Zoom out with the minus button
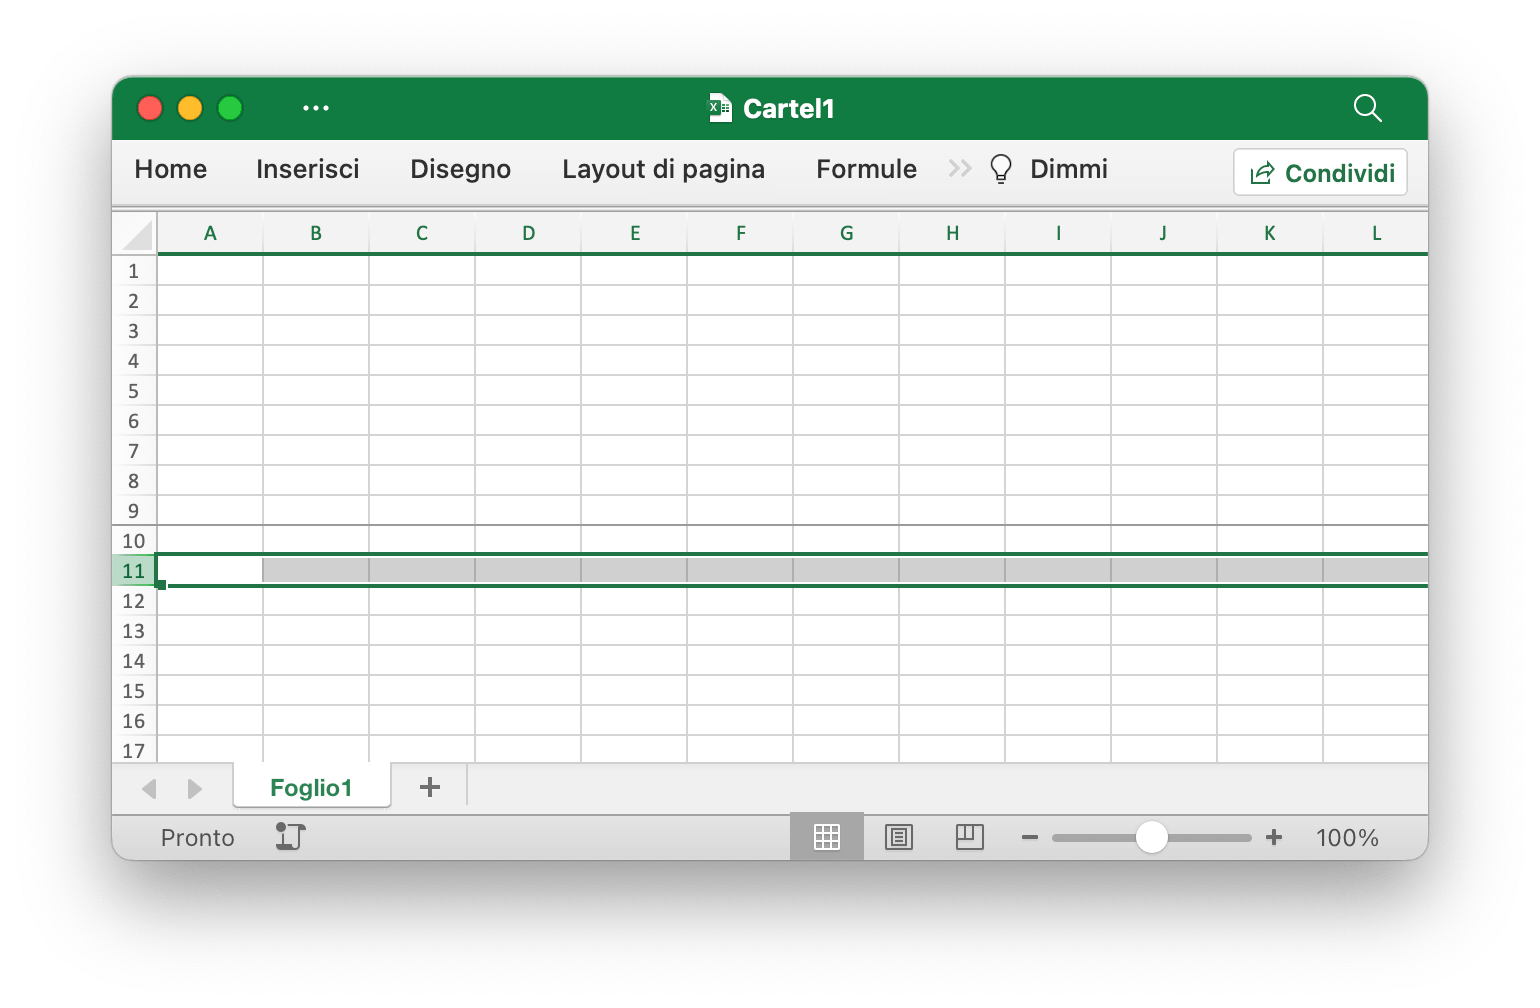Image resolution: width=1540 pixels, height=1008 pixels. [x=1029, y=837]
